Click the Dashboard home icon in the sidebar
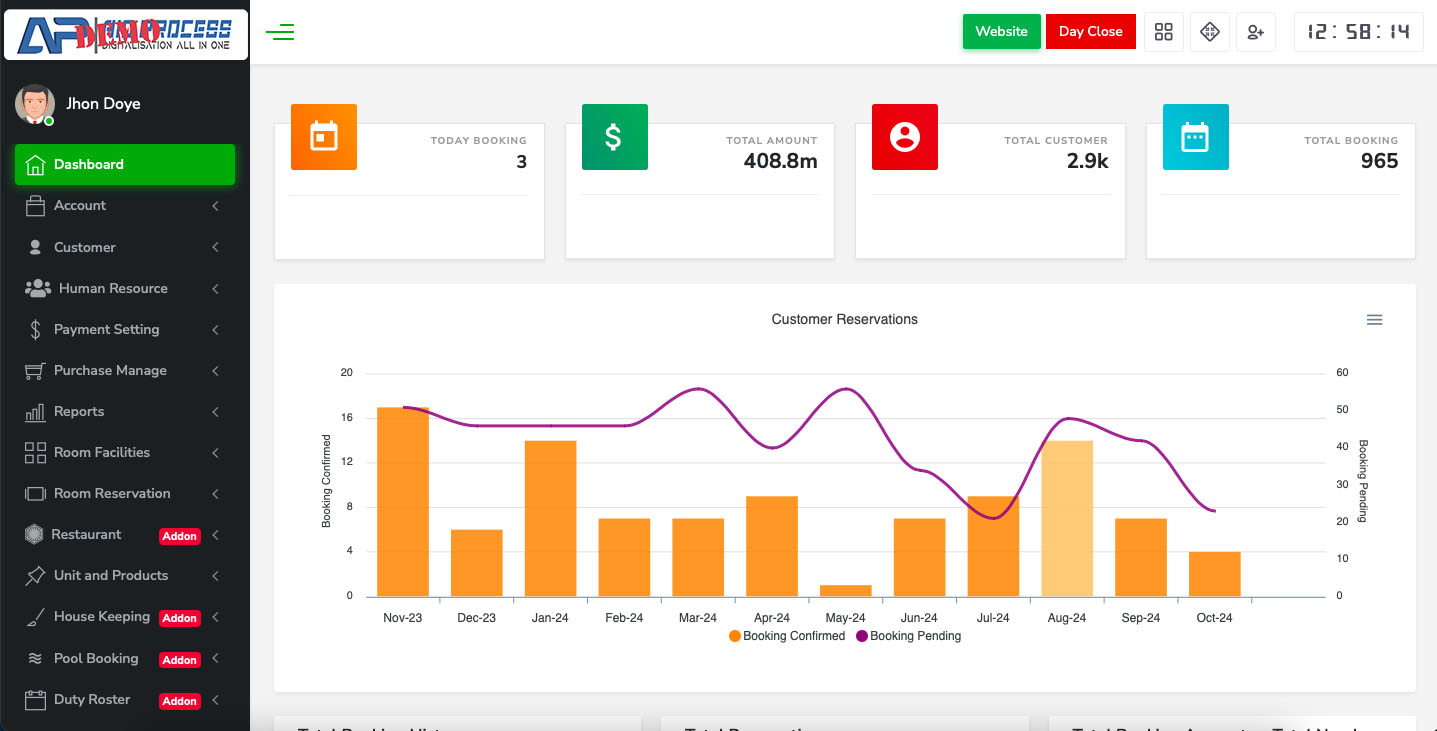 pyautogui.click(x=35, y=165)
